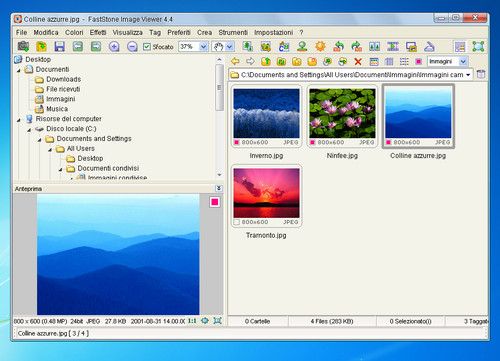Select the Immagini folder in tree

(60, 99)
